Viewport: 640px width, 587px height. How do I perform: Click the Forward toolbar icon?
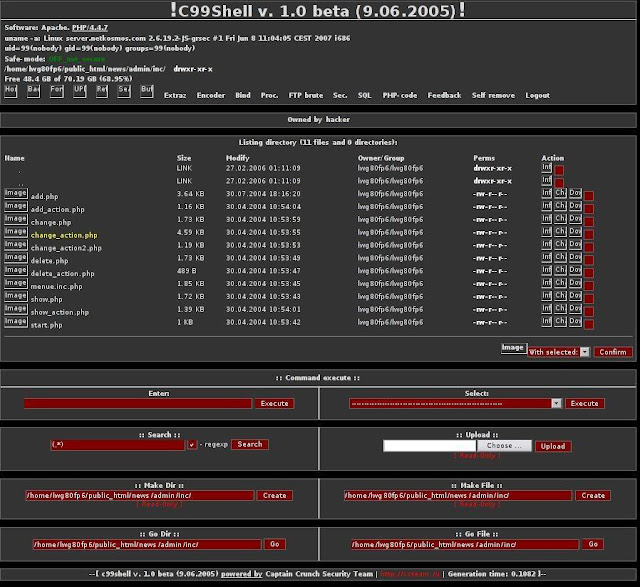coord(57,91)
